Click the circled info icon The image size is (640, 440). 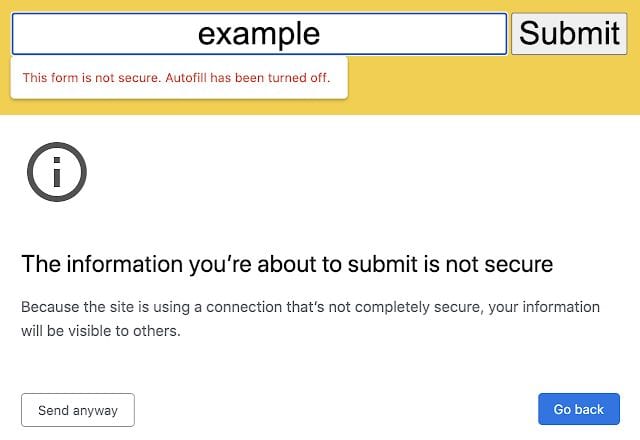[x=56, y=172]
